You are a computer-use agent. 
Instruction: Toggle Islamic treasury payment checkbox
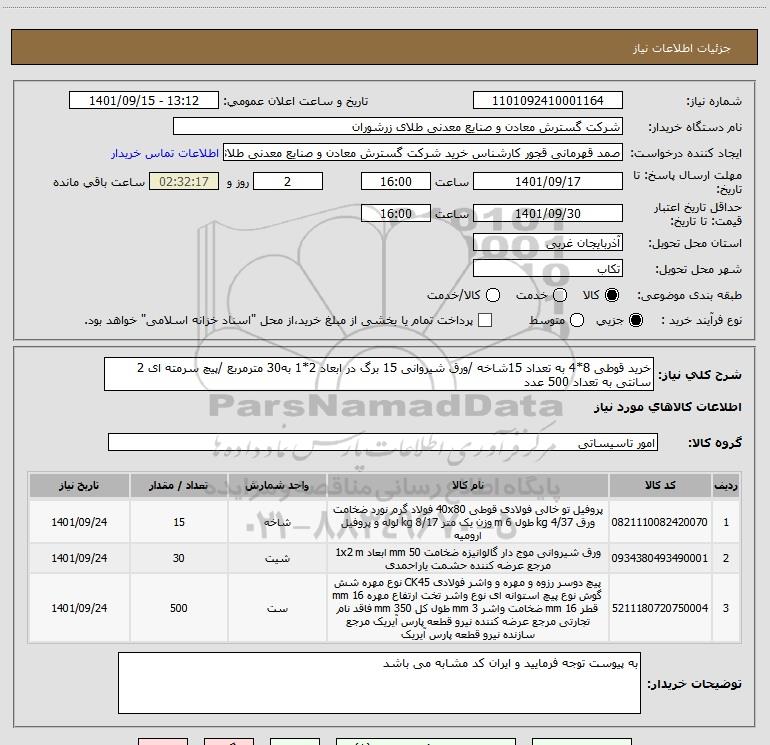point(485,320)
